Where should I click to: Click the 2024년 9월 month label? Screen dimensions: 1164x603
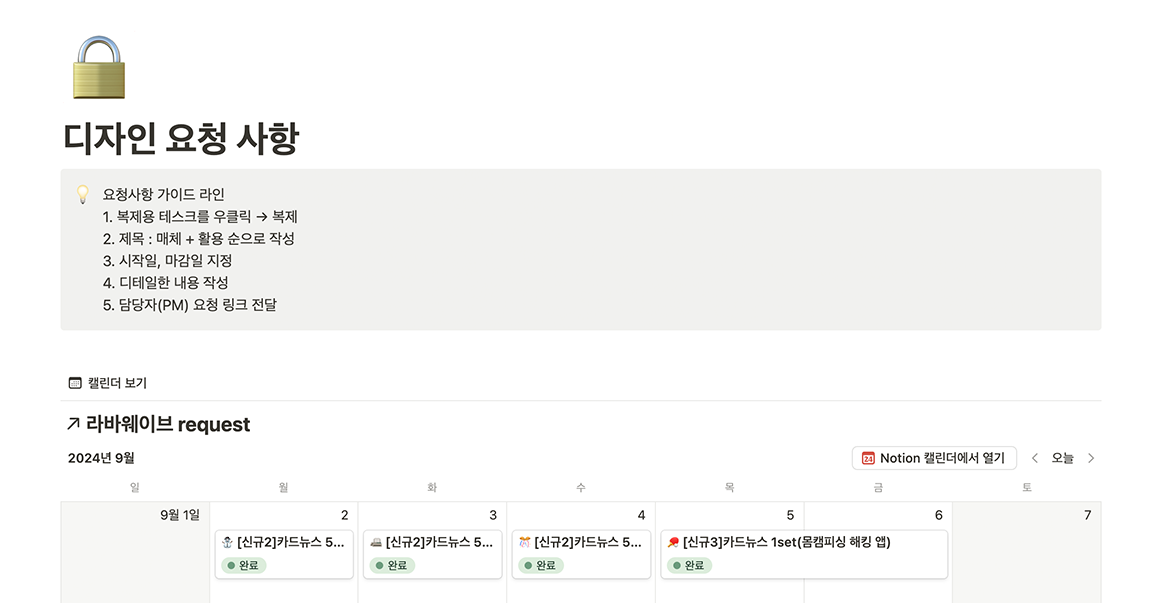tap(101, 458)
